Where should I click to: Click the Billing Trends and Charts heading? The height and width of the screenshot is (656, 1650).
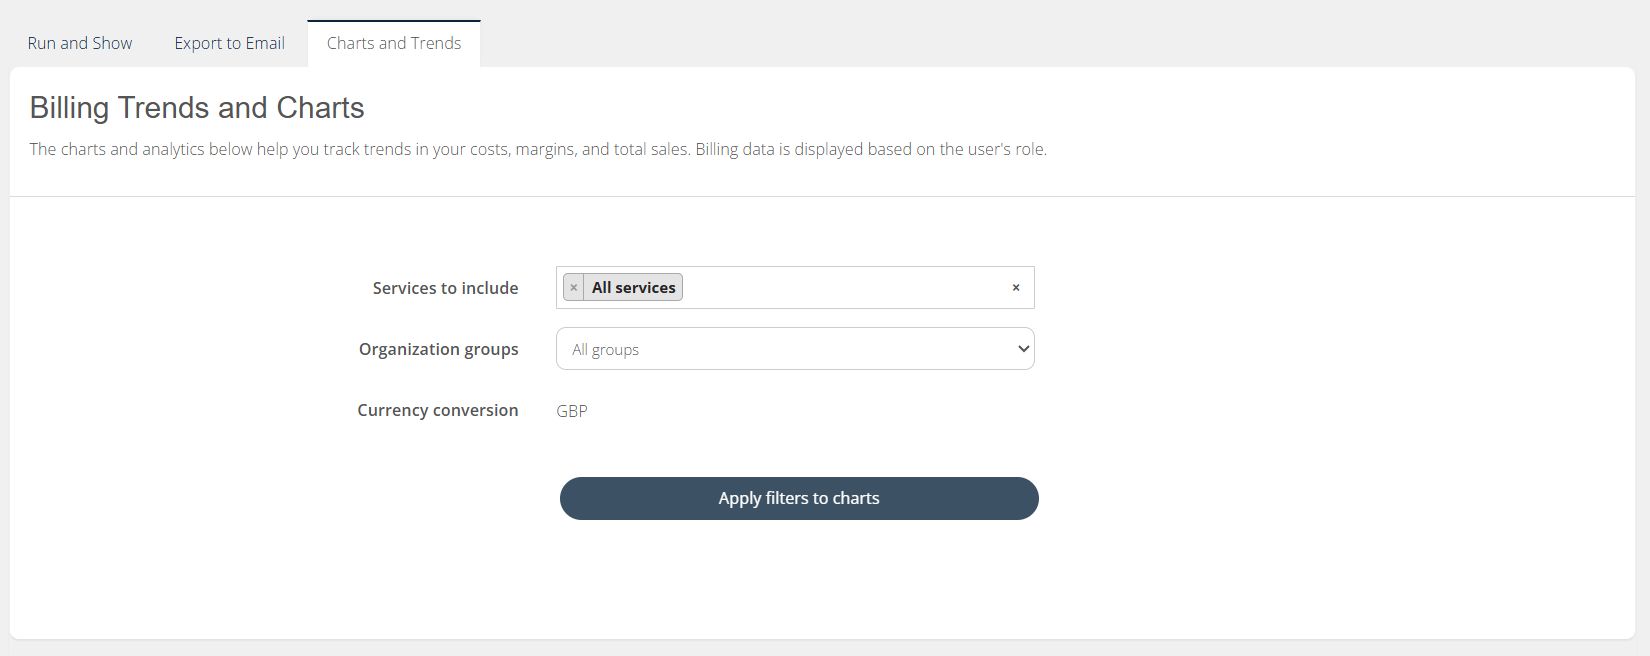pos(197,108)
